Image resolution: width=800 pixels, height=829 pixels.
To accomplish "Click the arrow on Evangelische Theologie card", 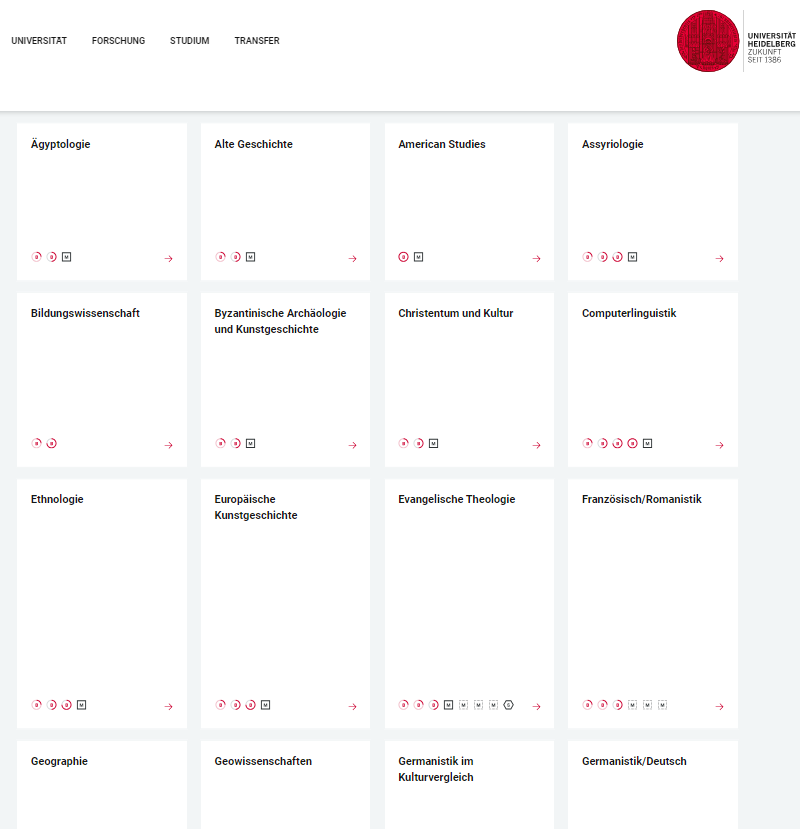I will pyautogui.click(x=536, y=706).
